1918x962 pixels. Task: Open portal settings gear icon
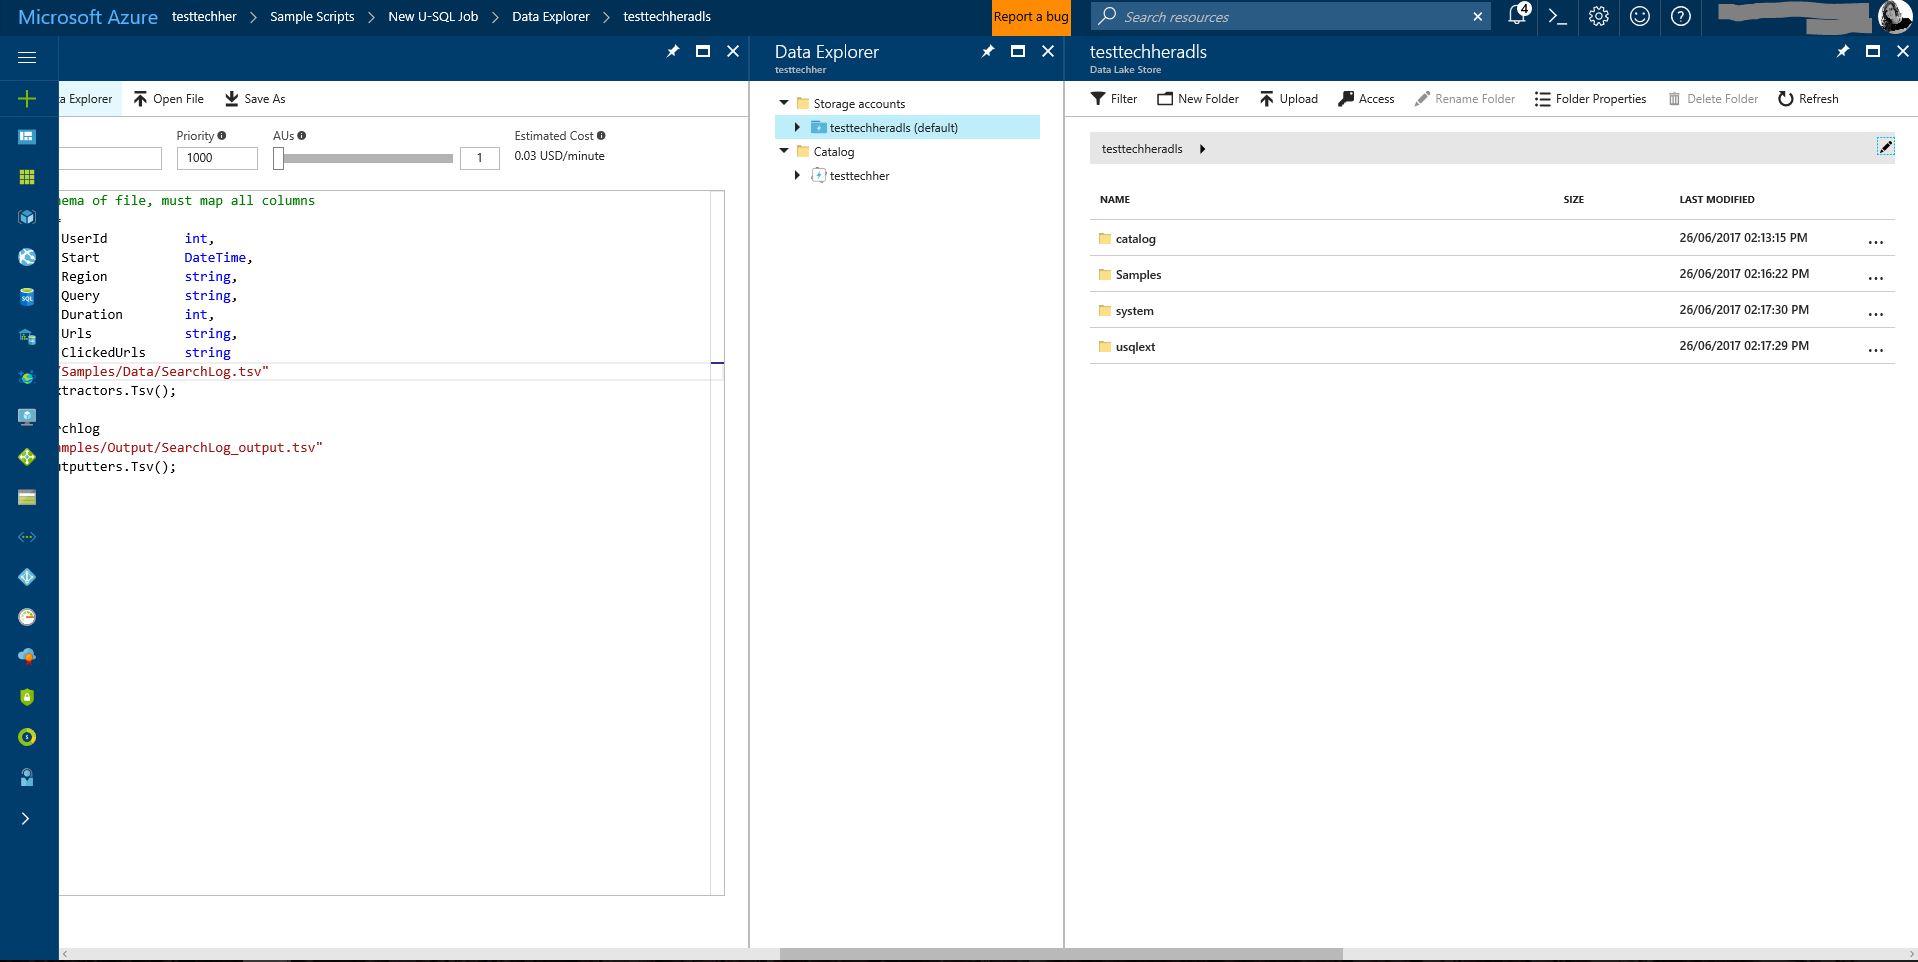(x=1598, y=16)
